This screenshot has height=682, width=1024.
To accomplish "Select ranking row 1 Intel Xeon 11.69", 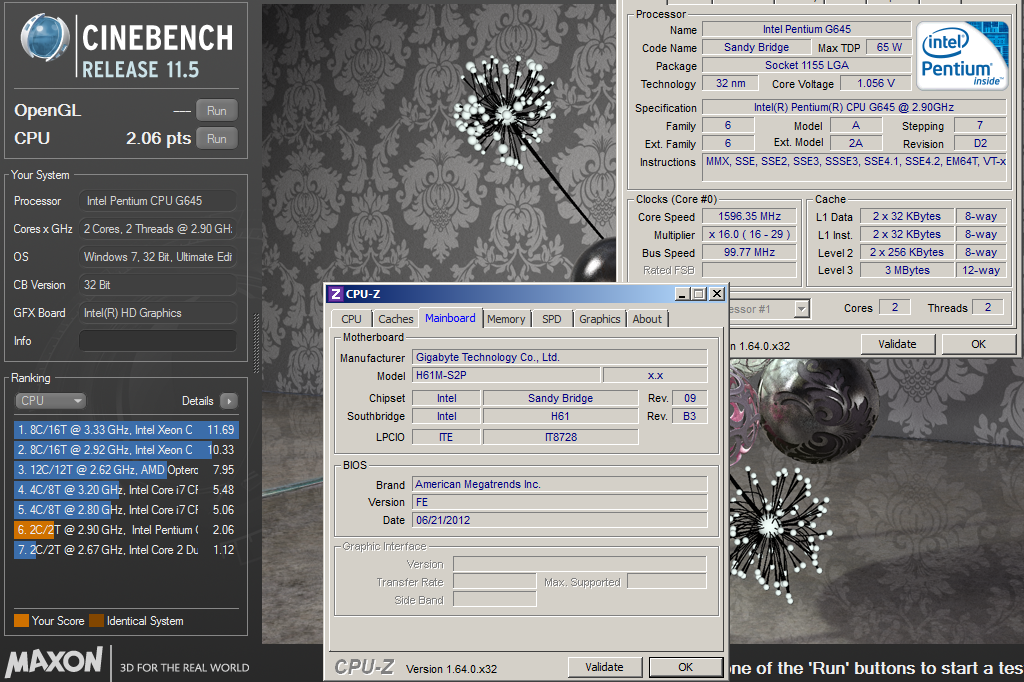I will coord(126,430).
